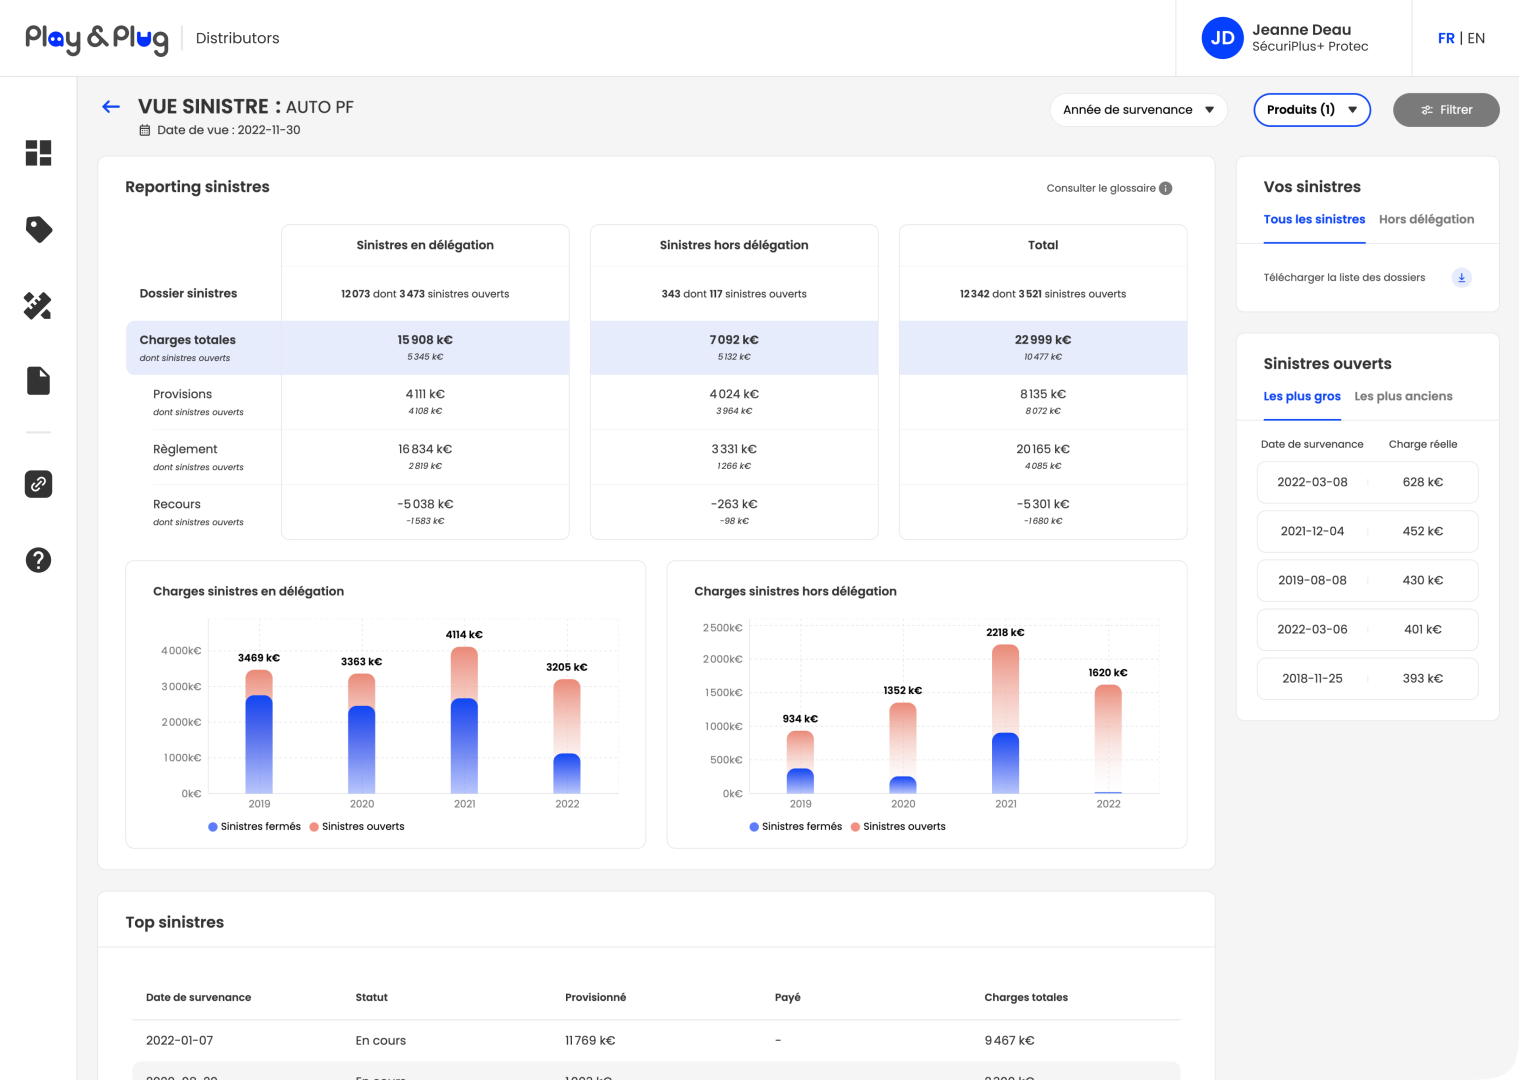Switch language to EN

coord(1476,38)
